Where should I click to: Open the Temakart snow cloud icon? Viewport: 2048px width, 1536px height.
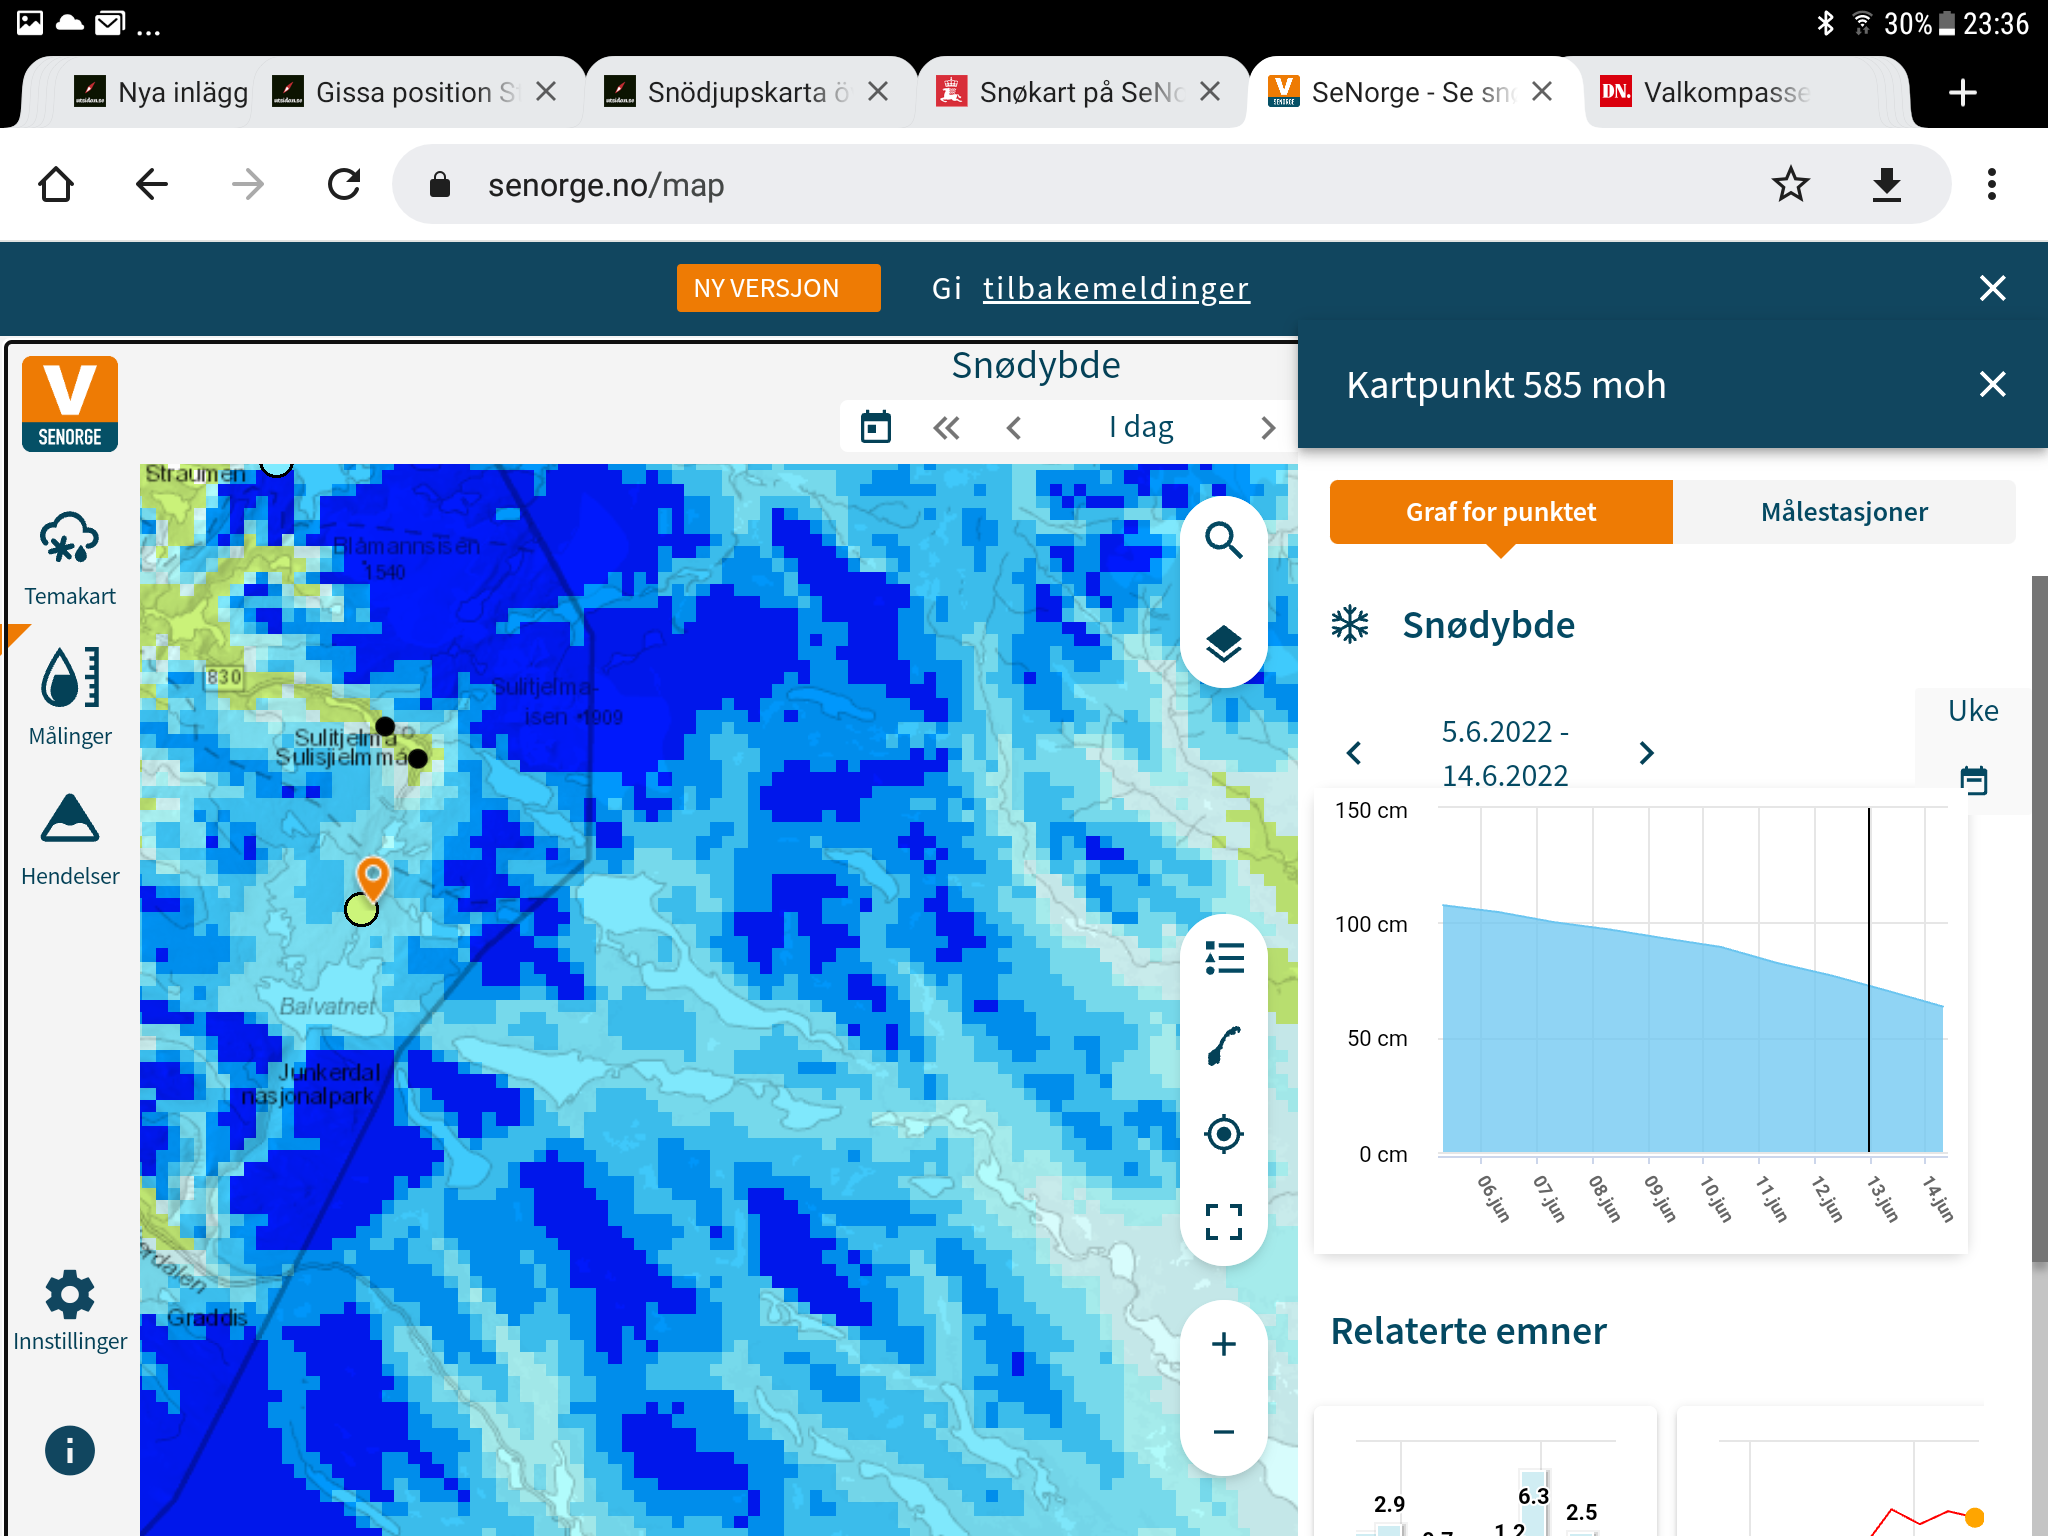tap(69, 540)
